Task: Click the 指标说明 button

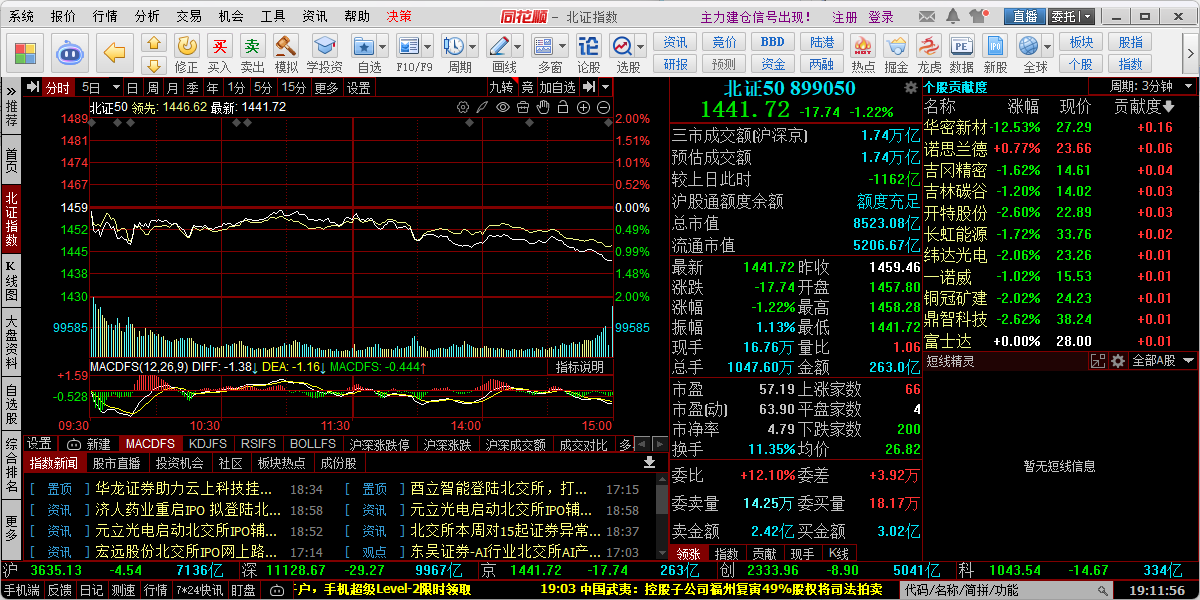Action: [579, 367]
